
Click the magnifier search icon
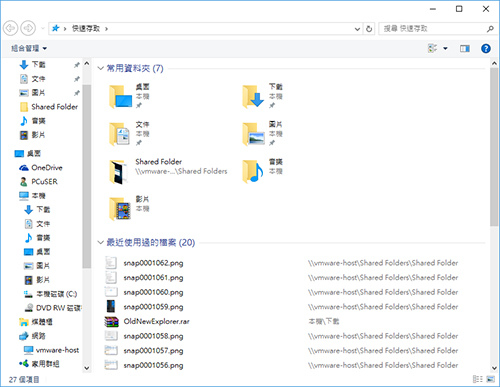click(x=490, y=29)
